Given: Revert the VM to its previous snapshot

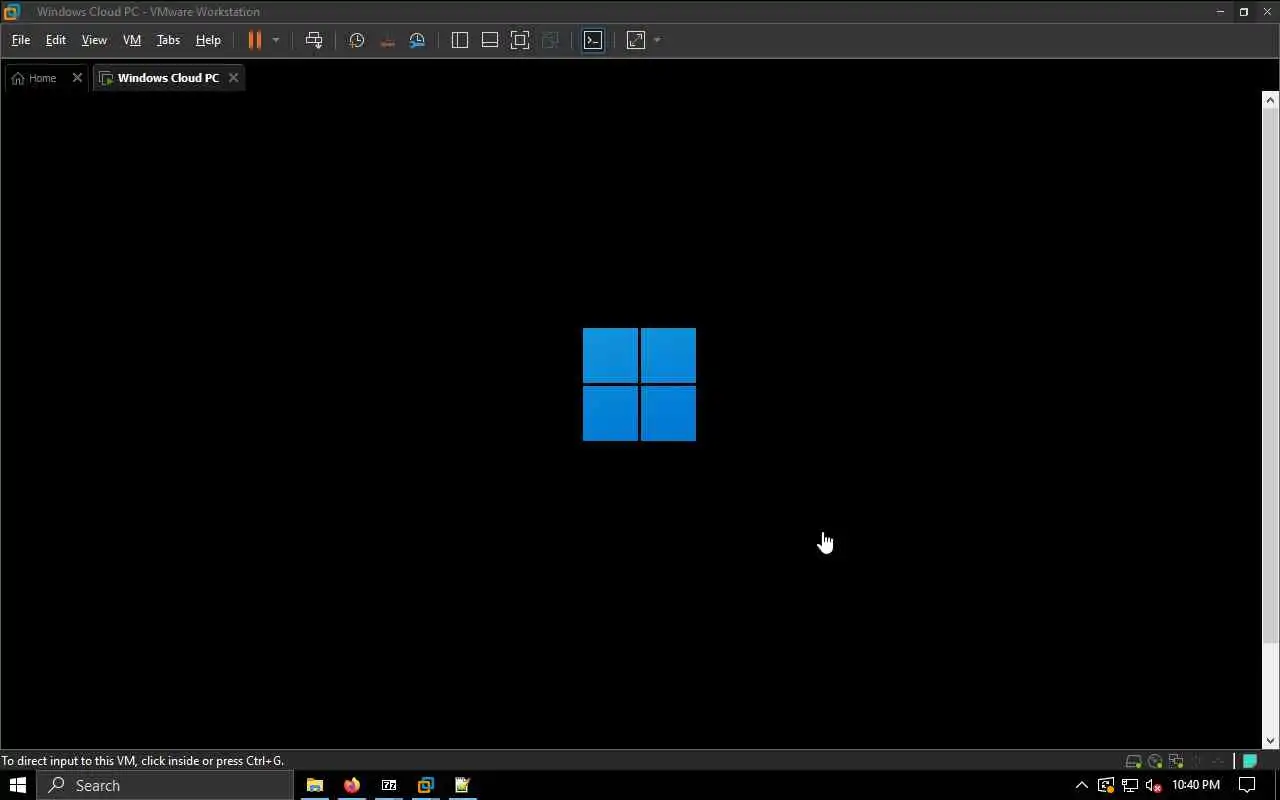Looking at the screenshot, I should [x=387, y=40].
